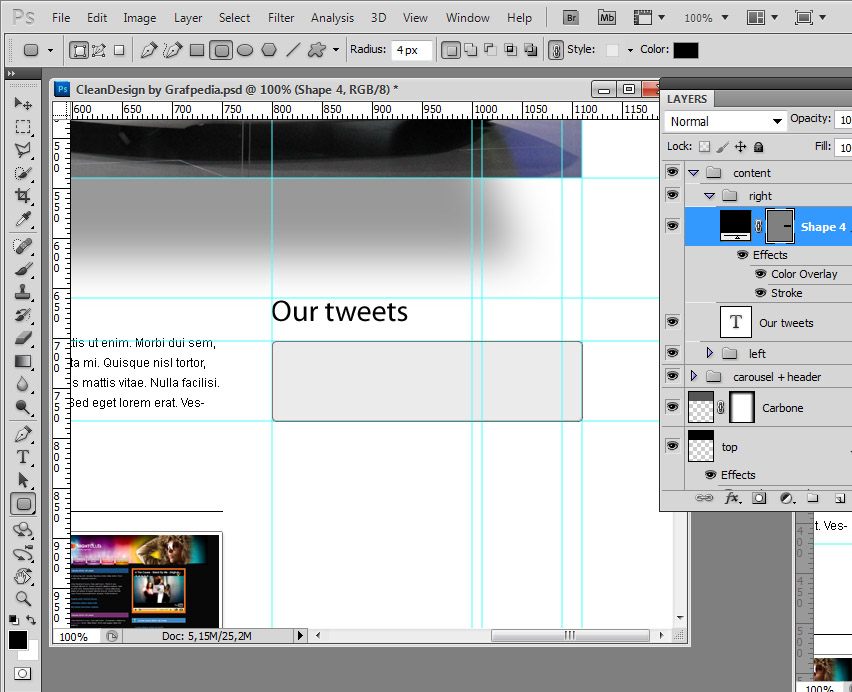
Task: Choose the Polygon shape option
Action: 269,51
